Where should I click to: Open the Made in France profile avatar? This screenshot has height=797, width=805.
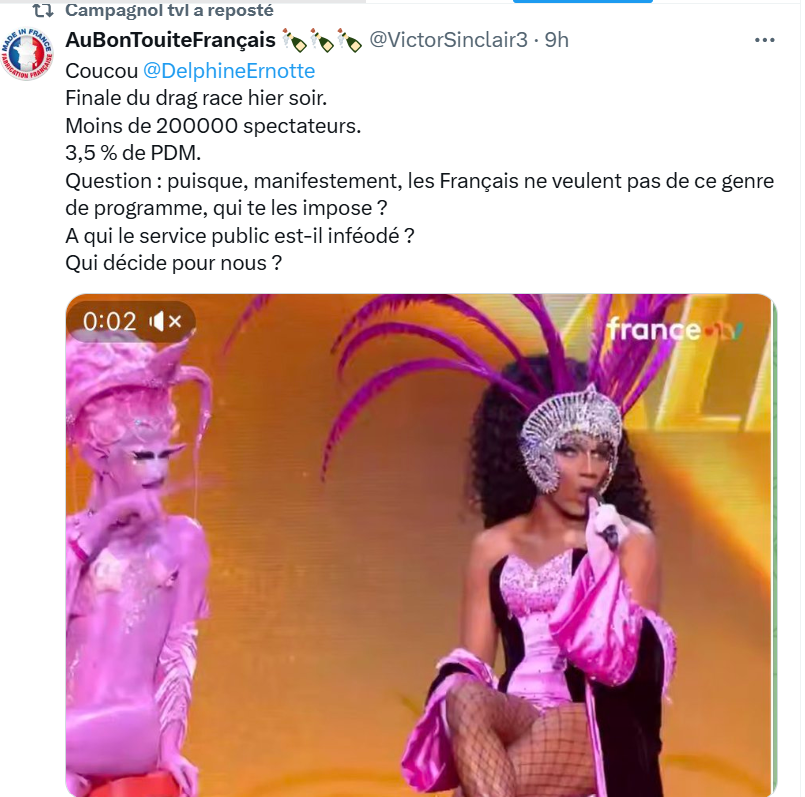click(27, 54)
